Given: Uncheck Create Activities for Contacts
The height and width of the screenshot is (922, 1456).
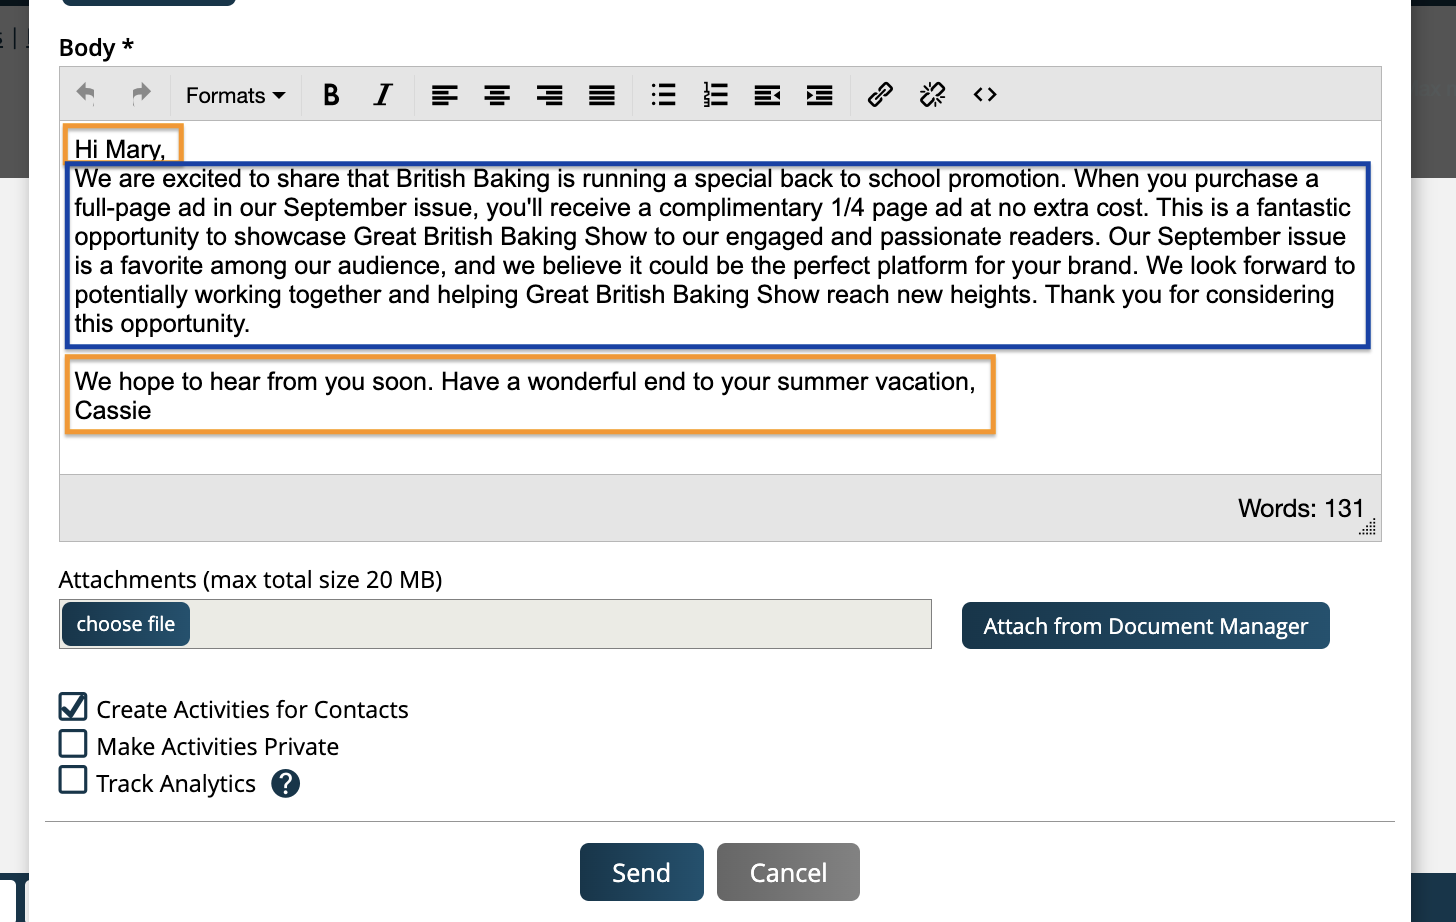Looking at the screenshot, I should pyautogui.click(x=73, y=707).
